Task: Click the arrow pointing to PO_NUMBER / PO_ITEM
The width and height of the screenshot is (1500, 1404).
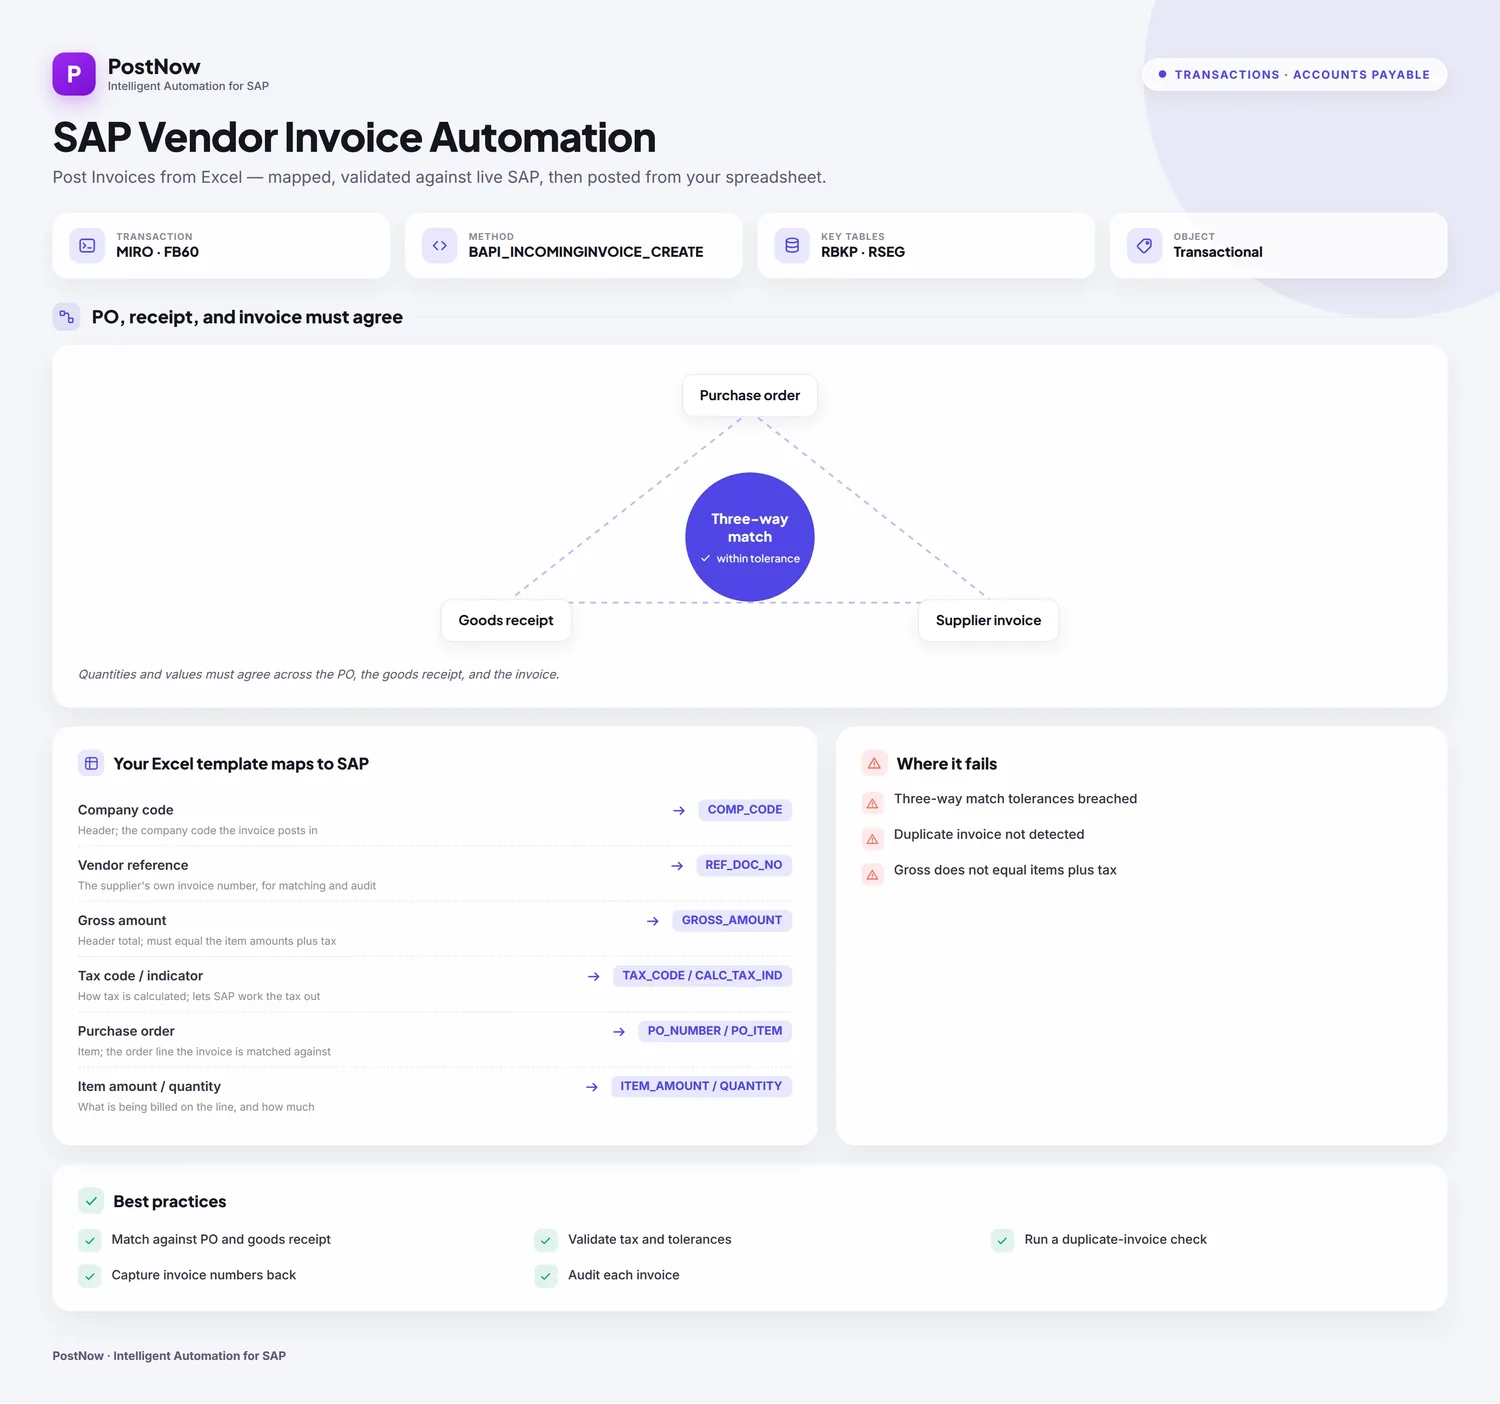Action: (619, 1032)
